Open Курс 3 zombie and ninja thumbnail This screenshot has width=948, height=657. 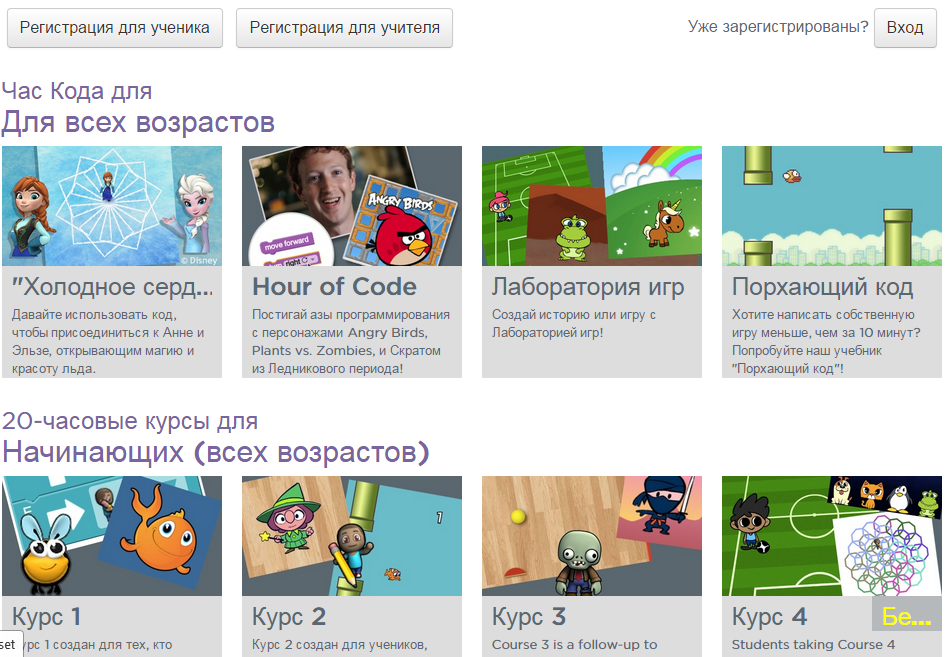click(x=592, y=536)
